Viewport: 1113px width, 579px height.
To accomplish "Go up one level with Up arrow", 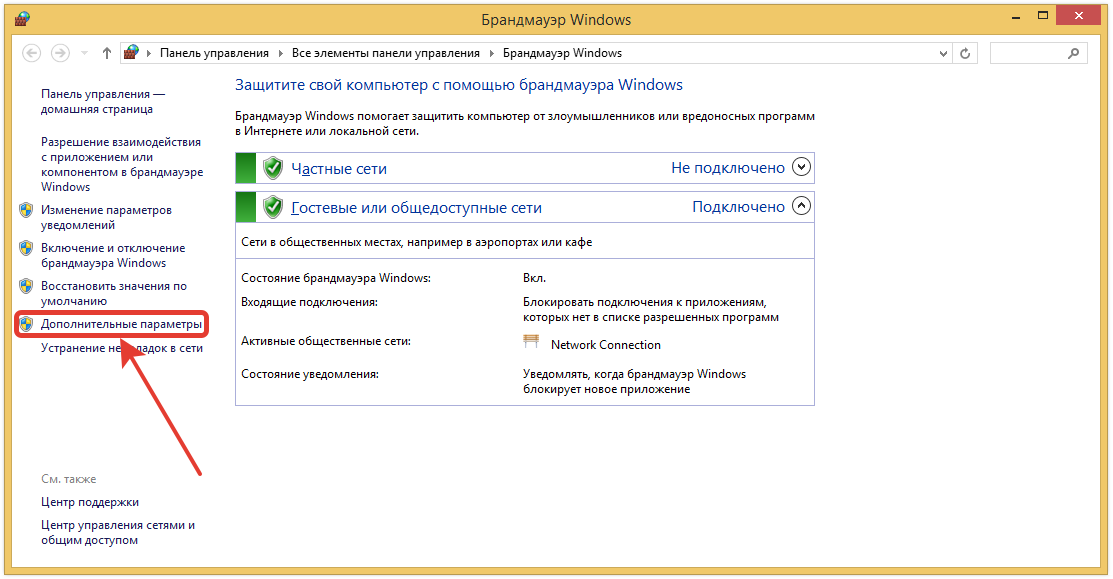I will tap(106, 53).
